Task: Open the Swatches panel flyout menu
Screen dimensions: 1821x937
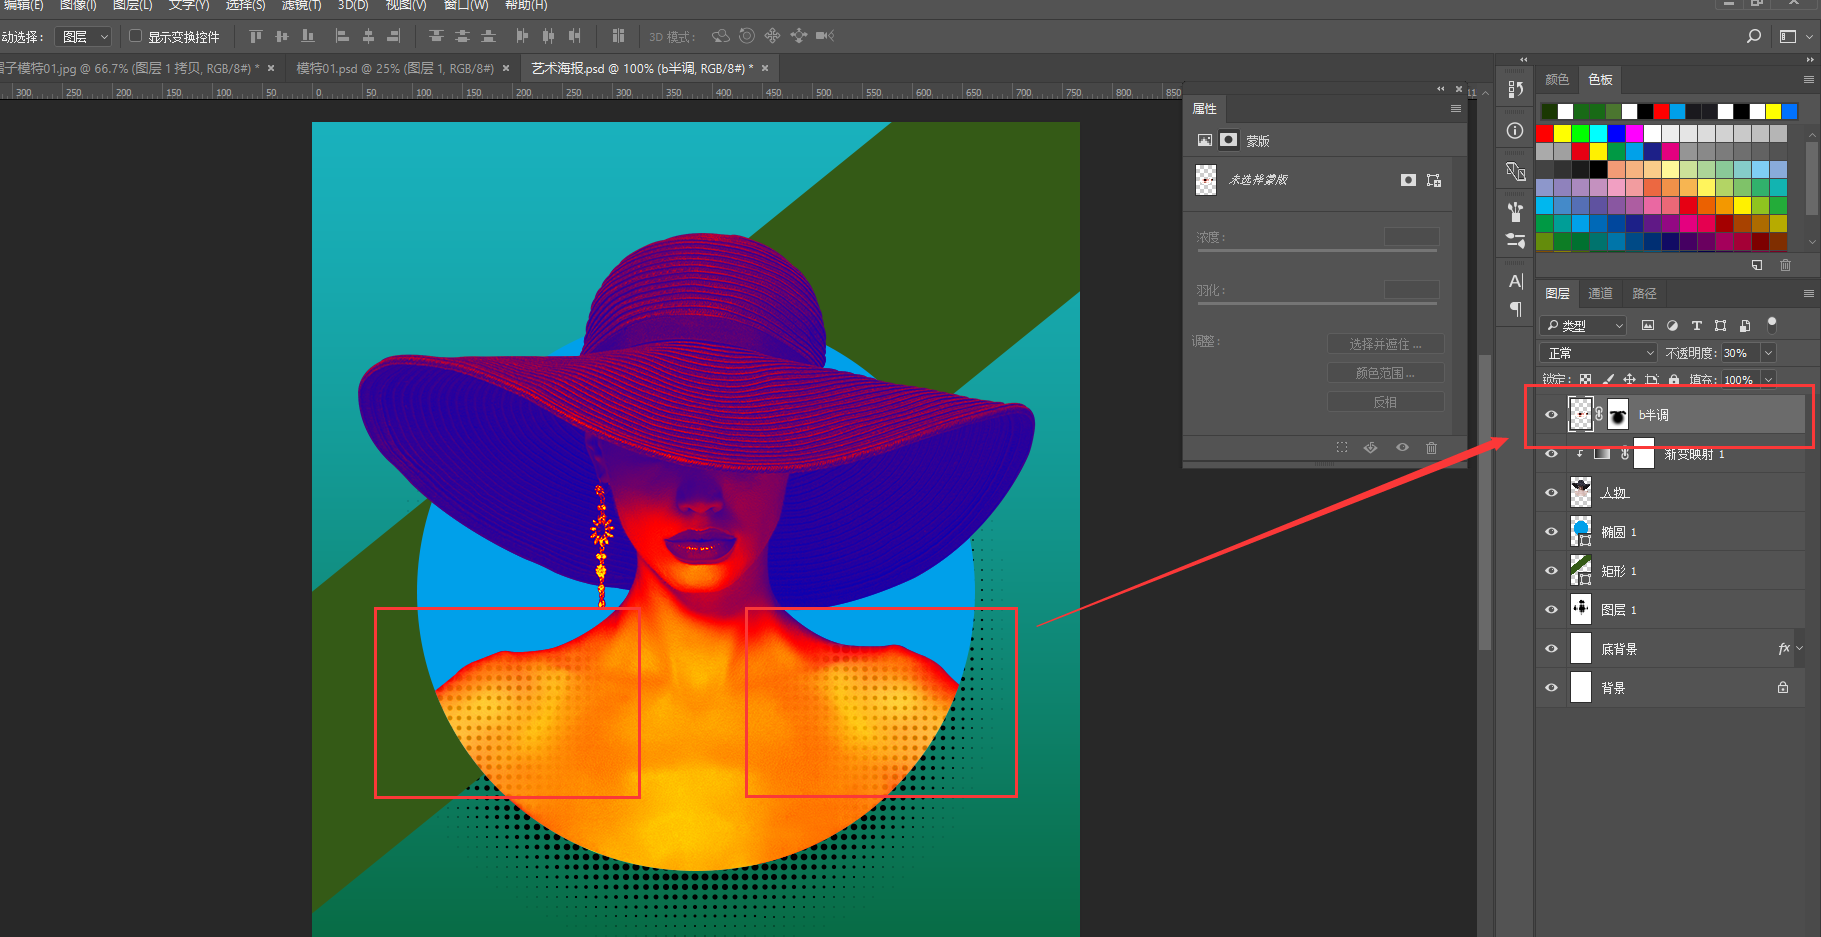Action: pyautogui.click(x=1808, y=80)
